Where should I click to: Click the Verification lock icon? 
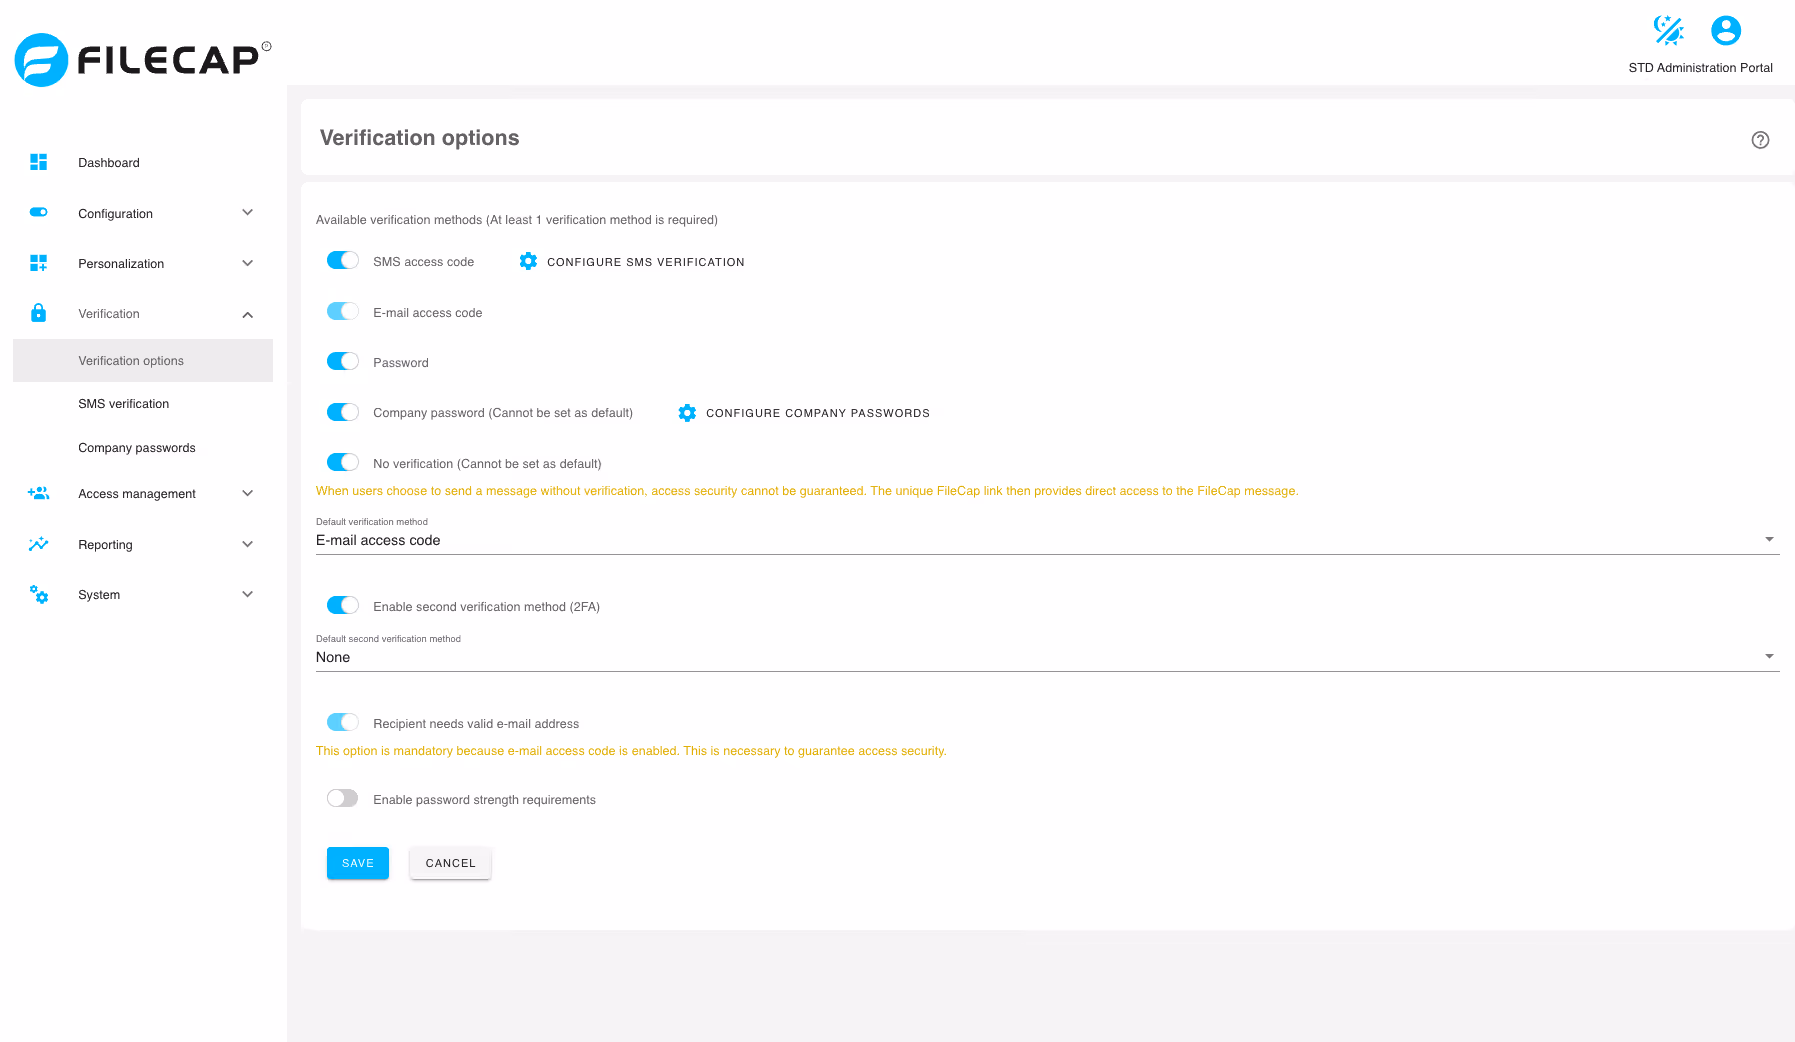39,313
